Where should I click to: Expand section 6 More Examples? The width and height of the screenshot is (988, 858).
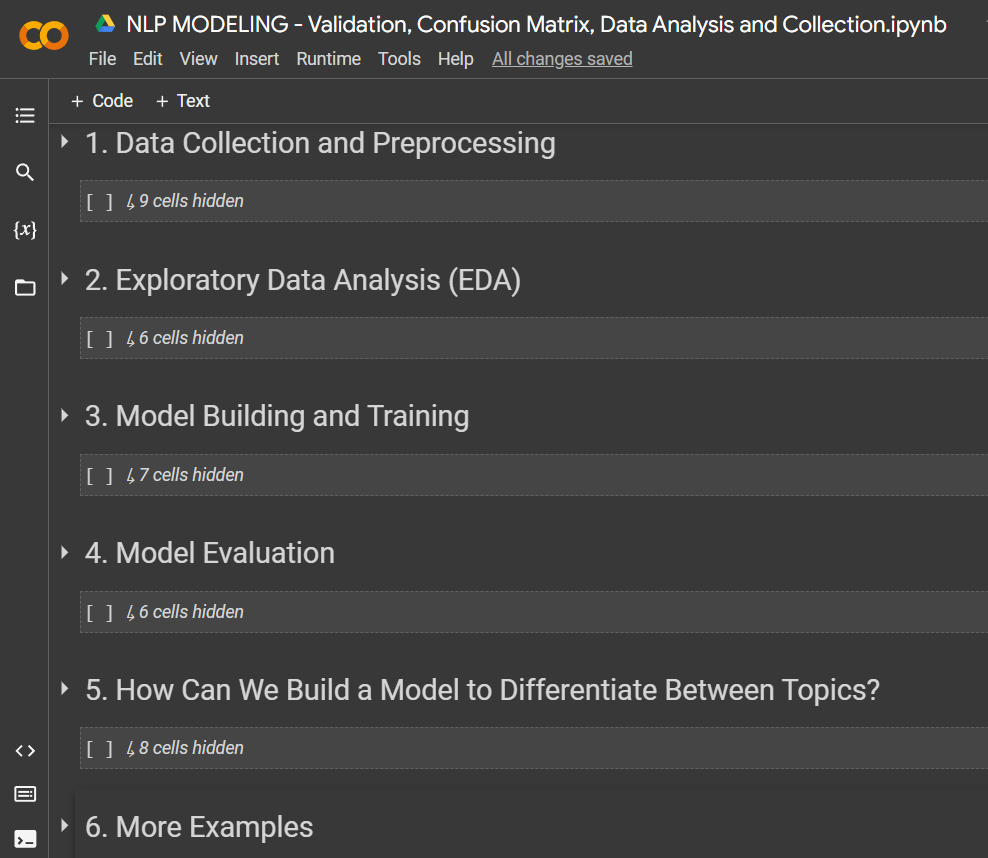pos(65,826)
